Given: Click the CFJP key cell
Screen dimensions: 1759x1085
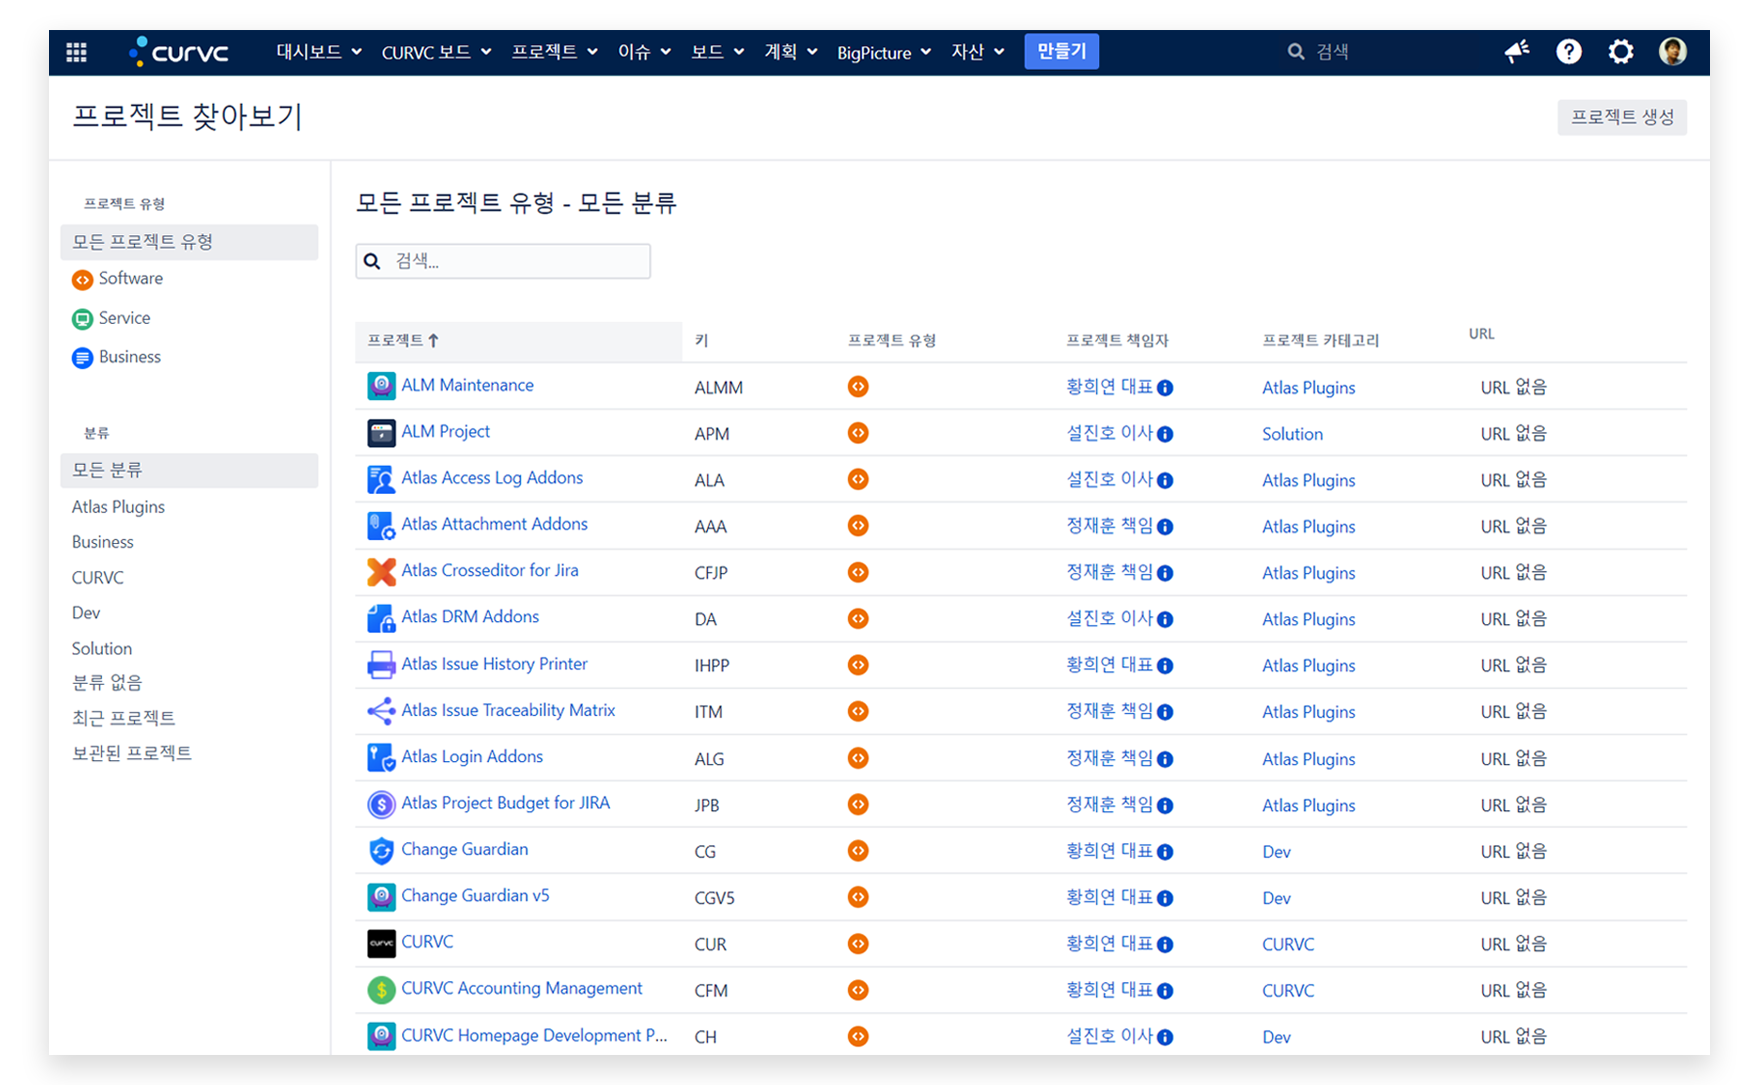Looking at the screenshot, I should pos(710,573).
